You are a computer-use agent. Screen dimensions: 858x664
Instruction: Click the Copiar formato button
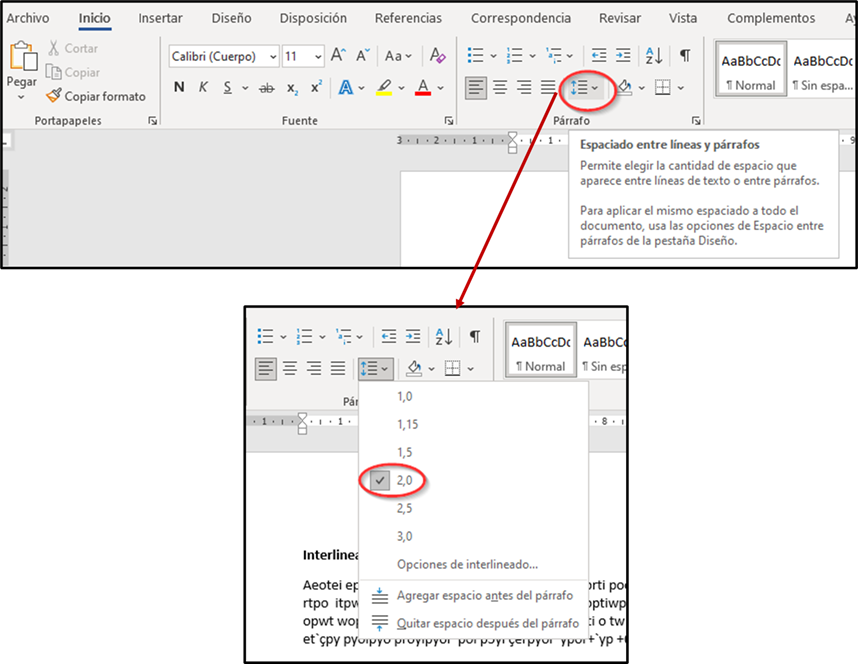point(96,96)
